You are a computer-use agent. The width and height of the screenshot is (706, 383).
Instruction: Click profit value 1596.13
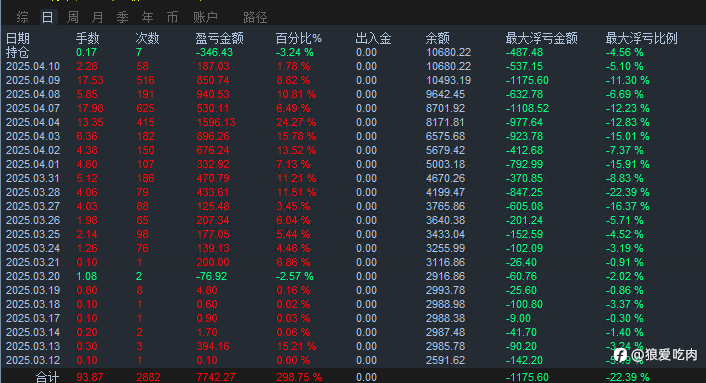[216, 122]
